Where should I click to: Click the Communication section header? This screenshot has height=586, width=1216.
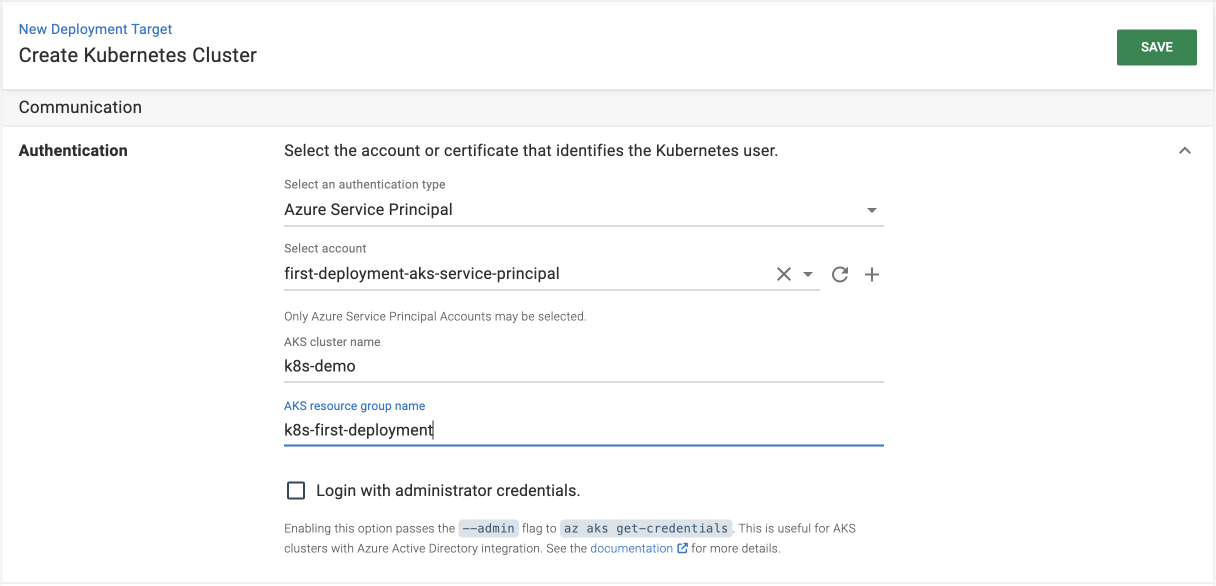(x=80, y=107)
